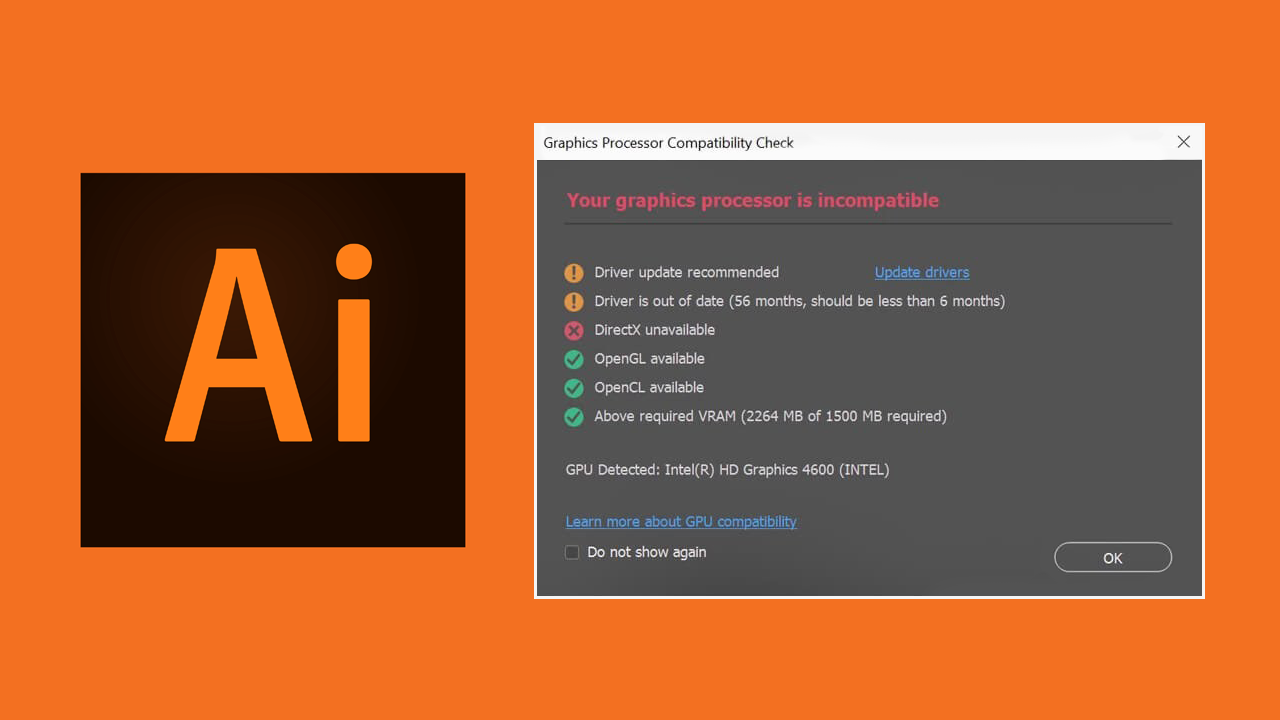Click the Adobe Illustrator Ai logo

(x=273, y=360)
